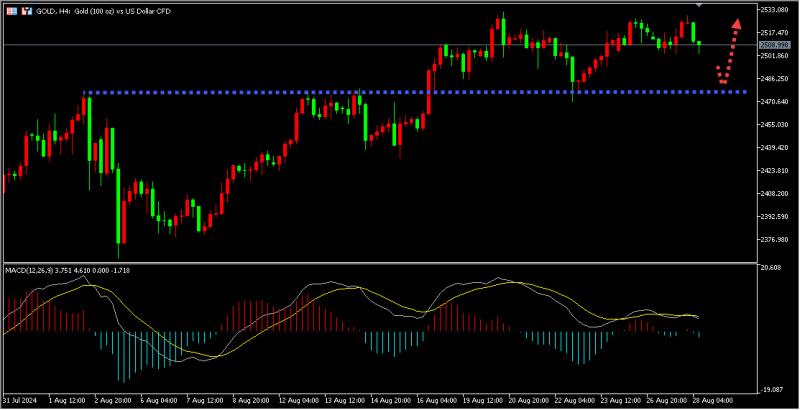
Task: Select the blue dotted horizontal resistance line
Action: [x=415, y=92]
